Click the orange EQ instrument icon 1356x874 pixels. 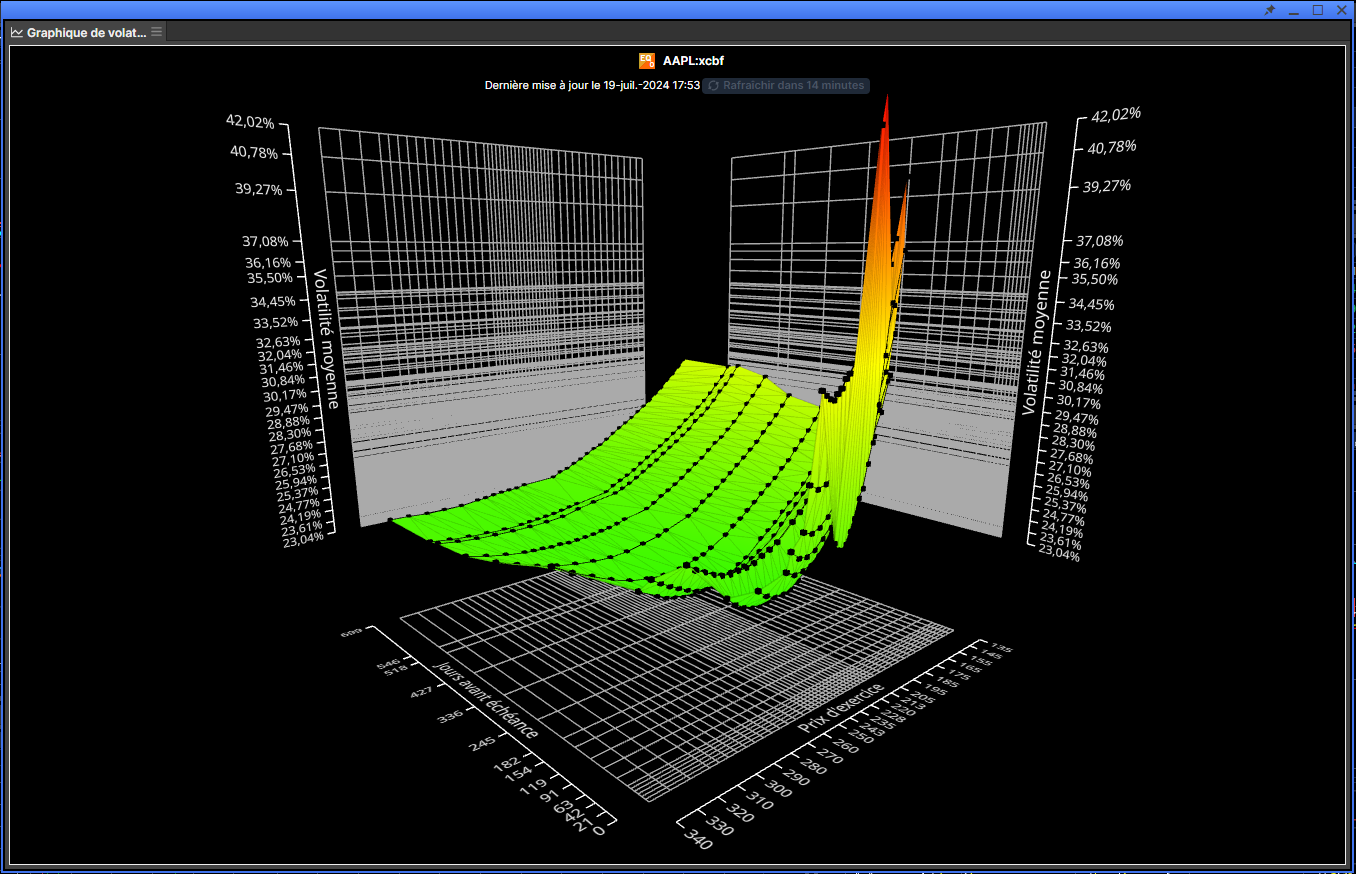coord(646,61)
